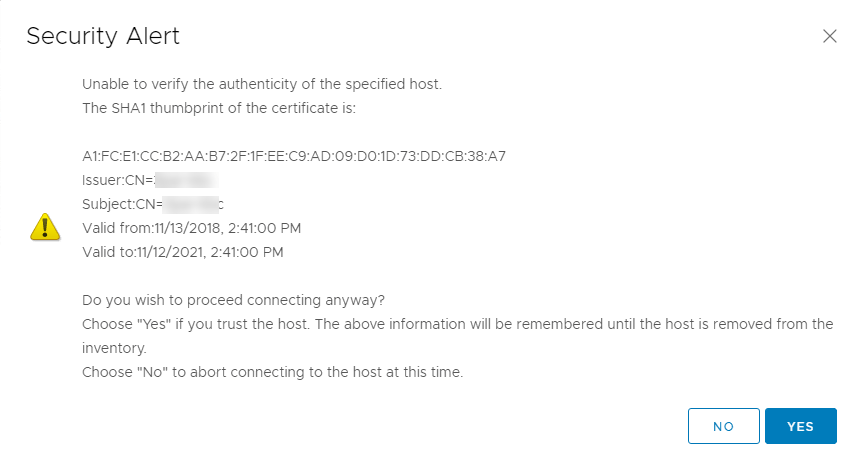The width and height of the screenshot is (859, 466).
Task: Click the yellow warning triangle icon
Action: 45,227
